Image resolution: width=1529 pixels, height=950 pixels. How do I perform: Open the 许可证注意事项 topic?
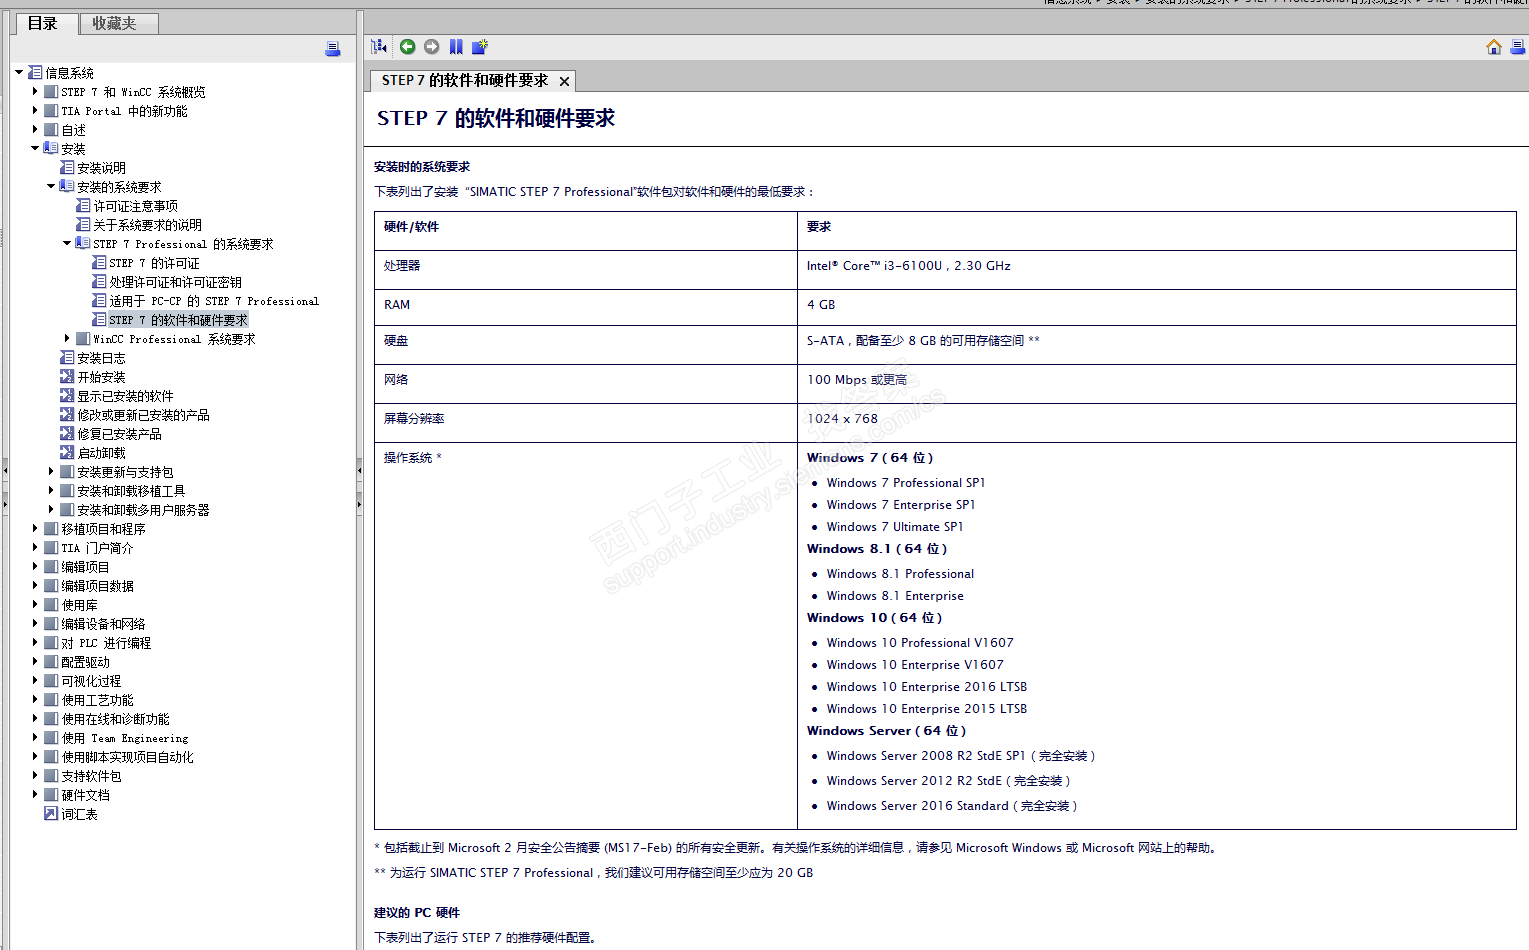(135, 206)
